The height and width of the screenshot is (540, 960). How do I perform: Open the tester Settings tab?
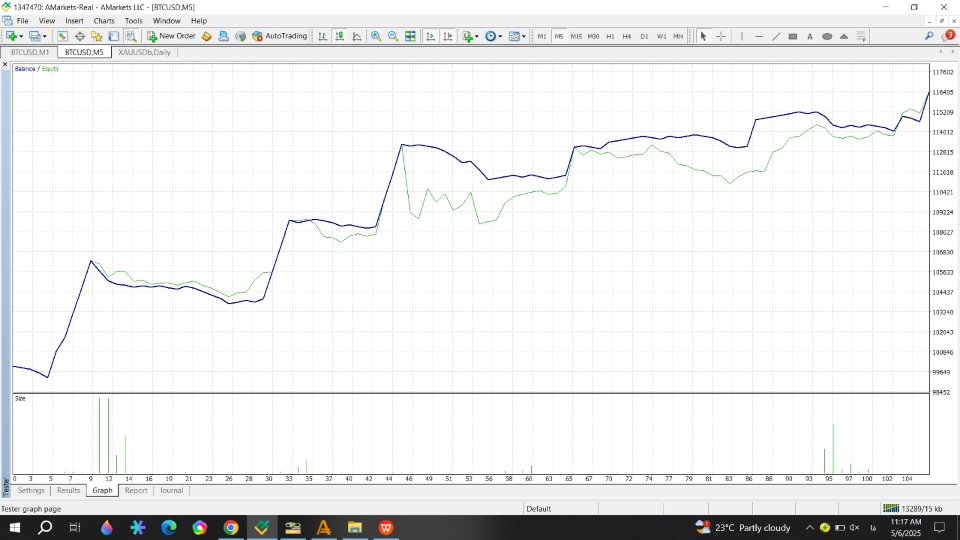pyautogui.click(x=31, y=490)
